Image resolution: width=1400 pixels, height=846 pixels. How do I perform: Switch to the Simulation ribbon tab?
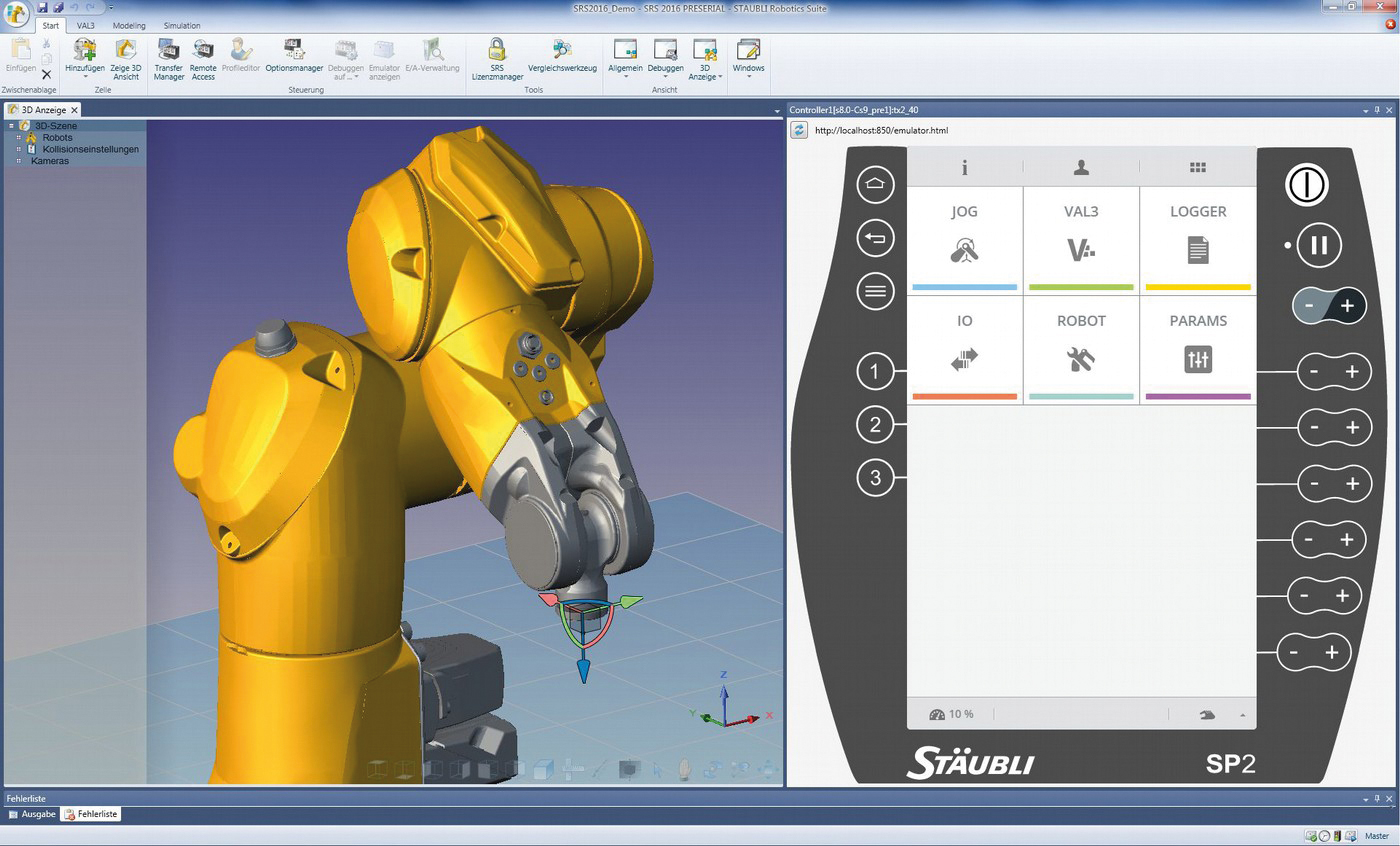(x=182, y=25)
